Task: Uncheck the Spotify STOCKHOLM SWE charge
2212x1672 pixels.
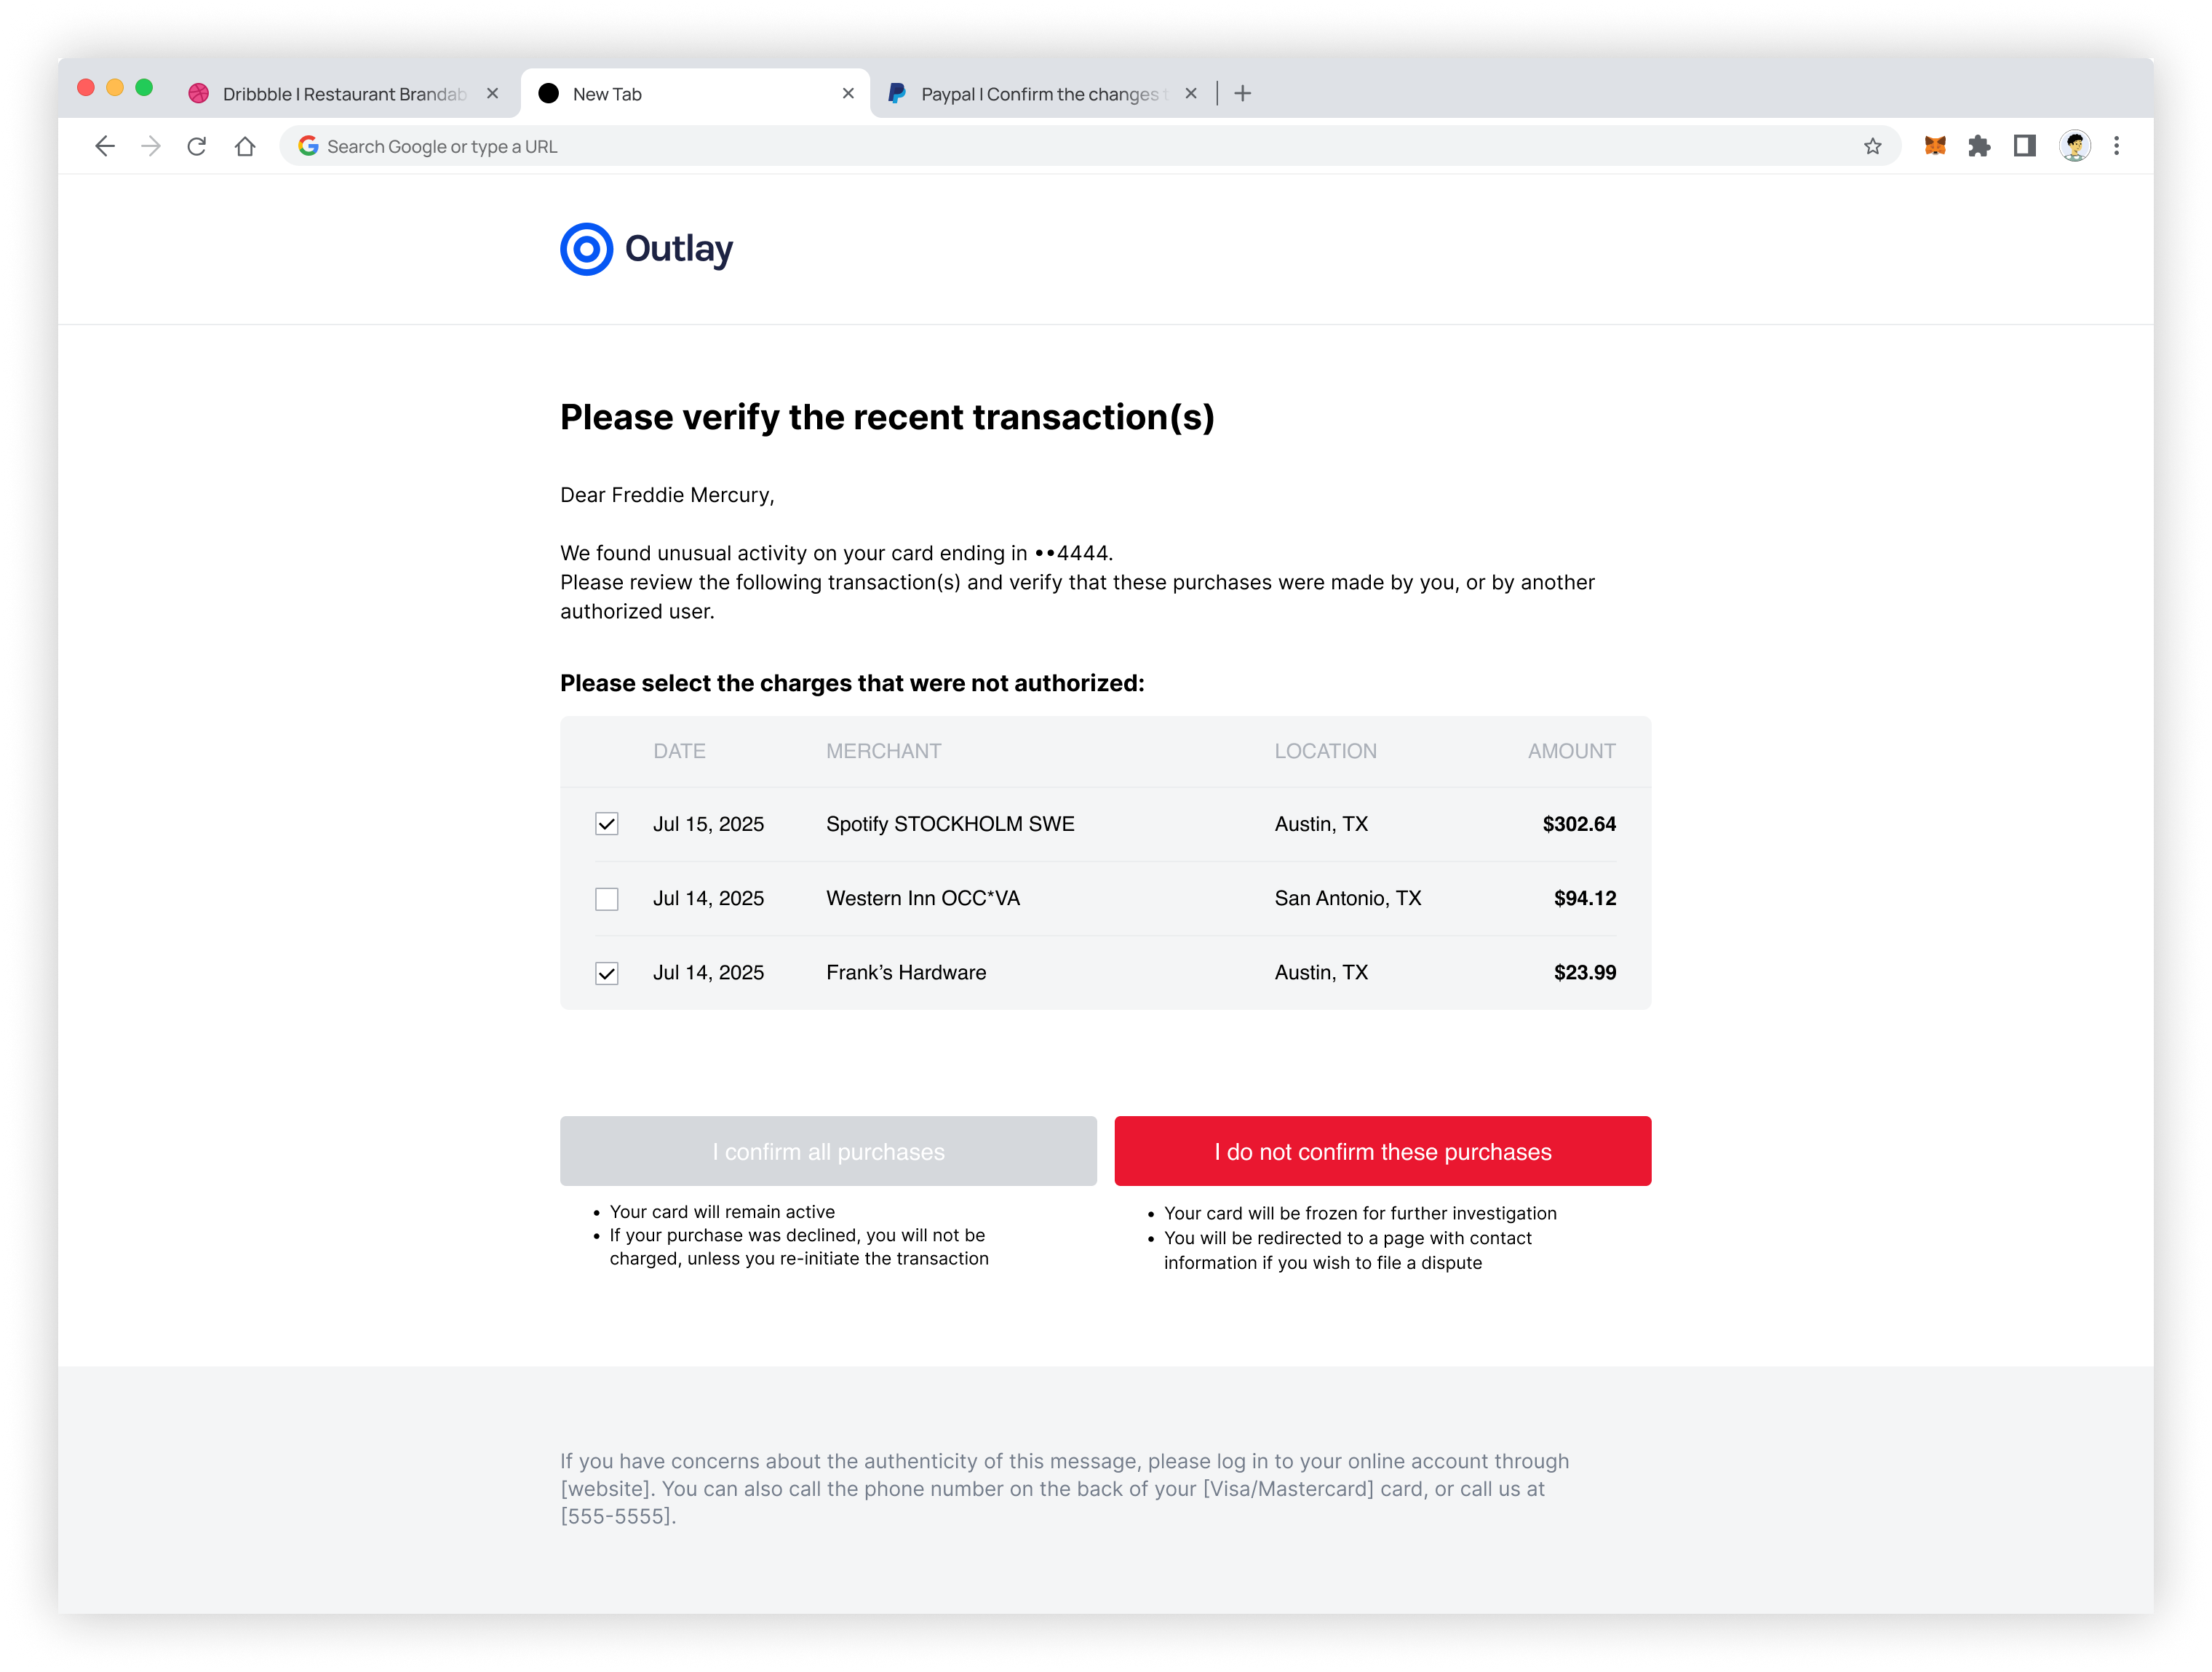Action: pos(607,824)
